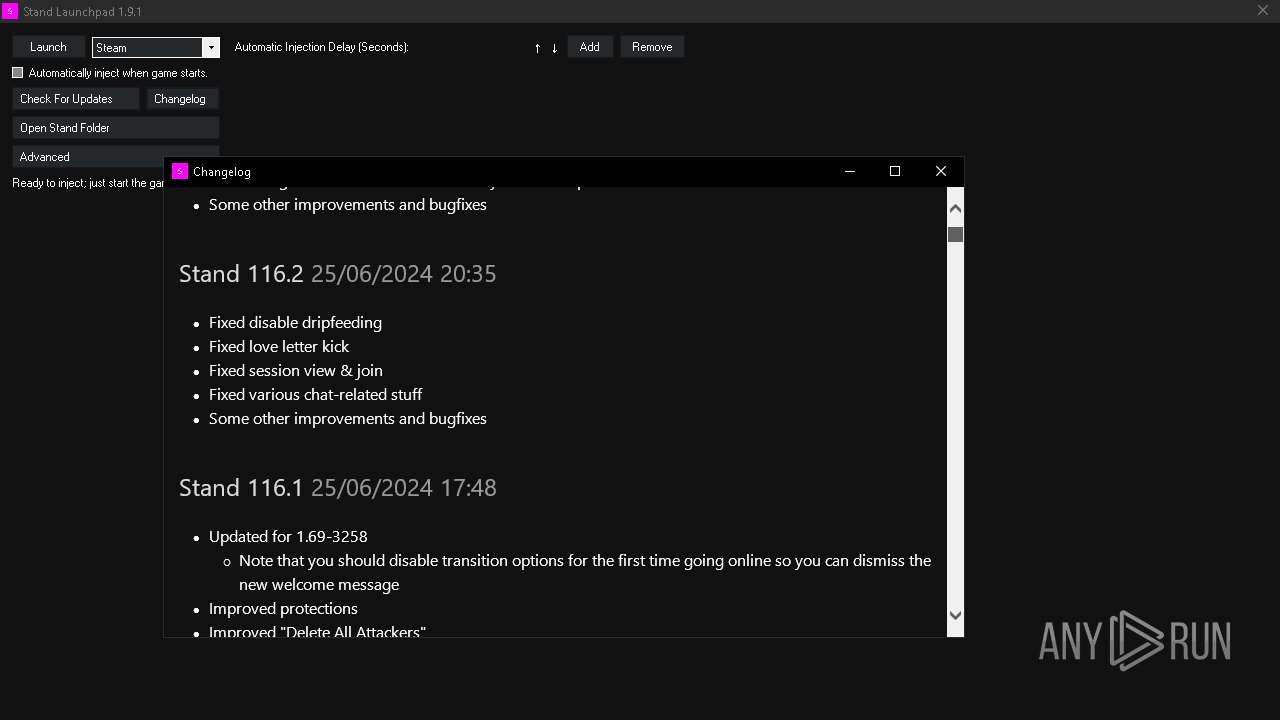Move entry down with down arrow
The width and height of the screenshot is (1280, 720).
[x=554, y=48]
